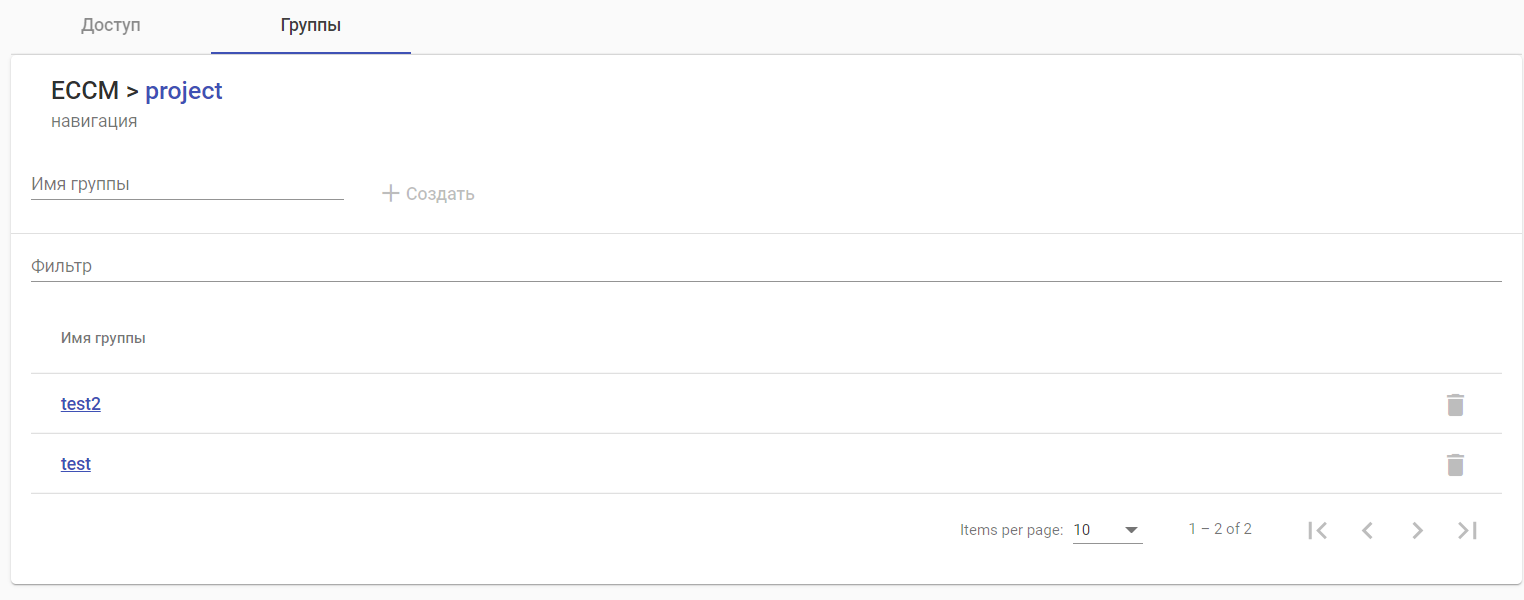Open the test group link
Viewport: 1524px width, 600px height.
point(76,464)
